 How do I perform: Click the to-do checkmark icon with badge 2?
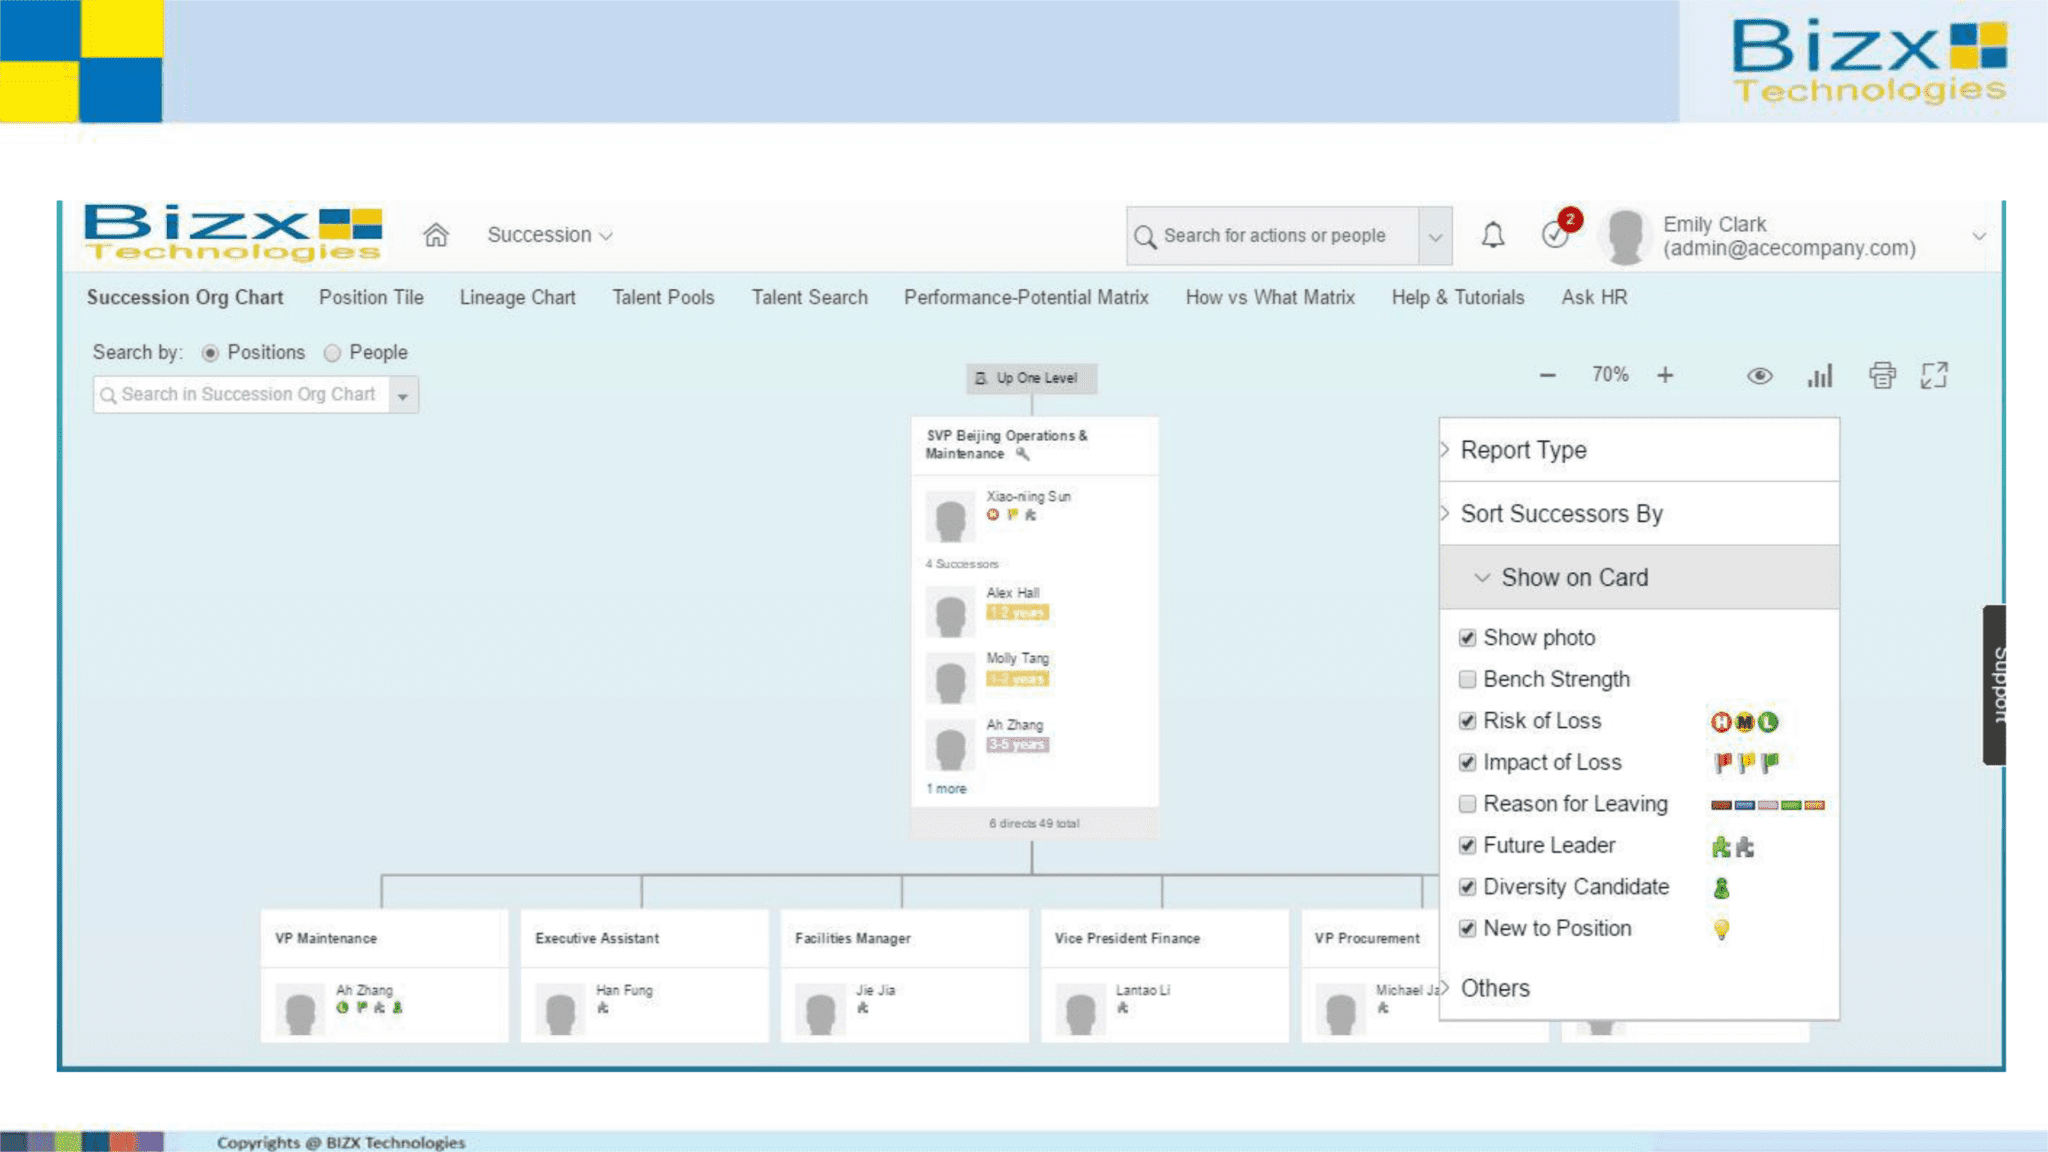tap(1553, 234)
